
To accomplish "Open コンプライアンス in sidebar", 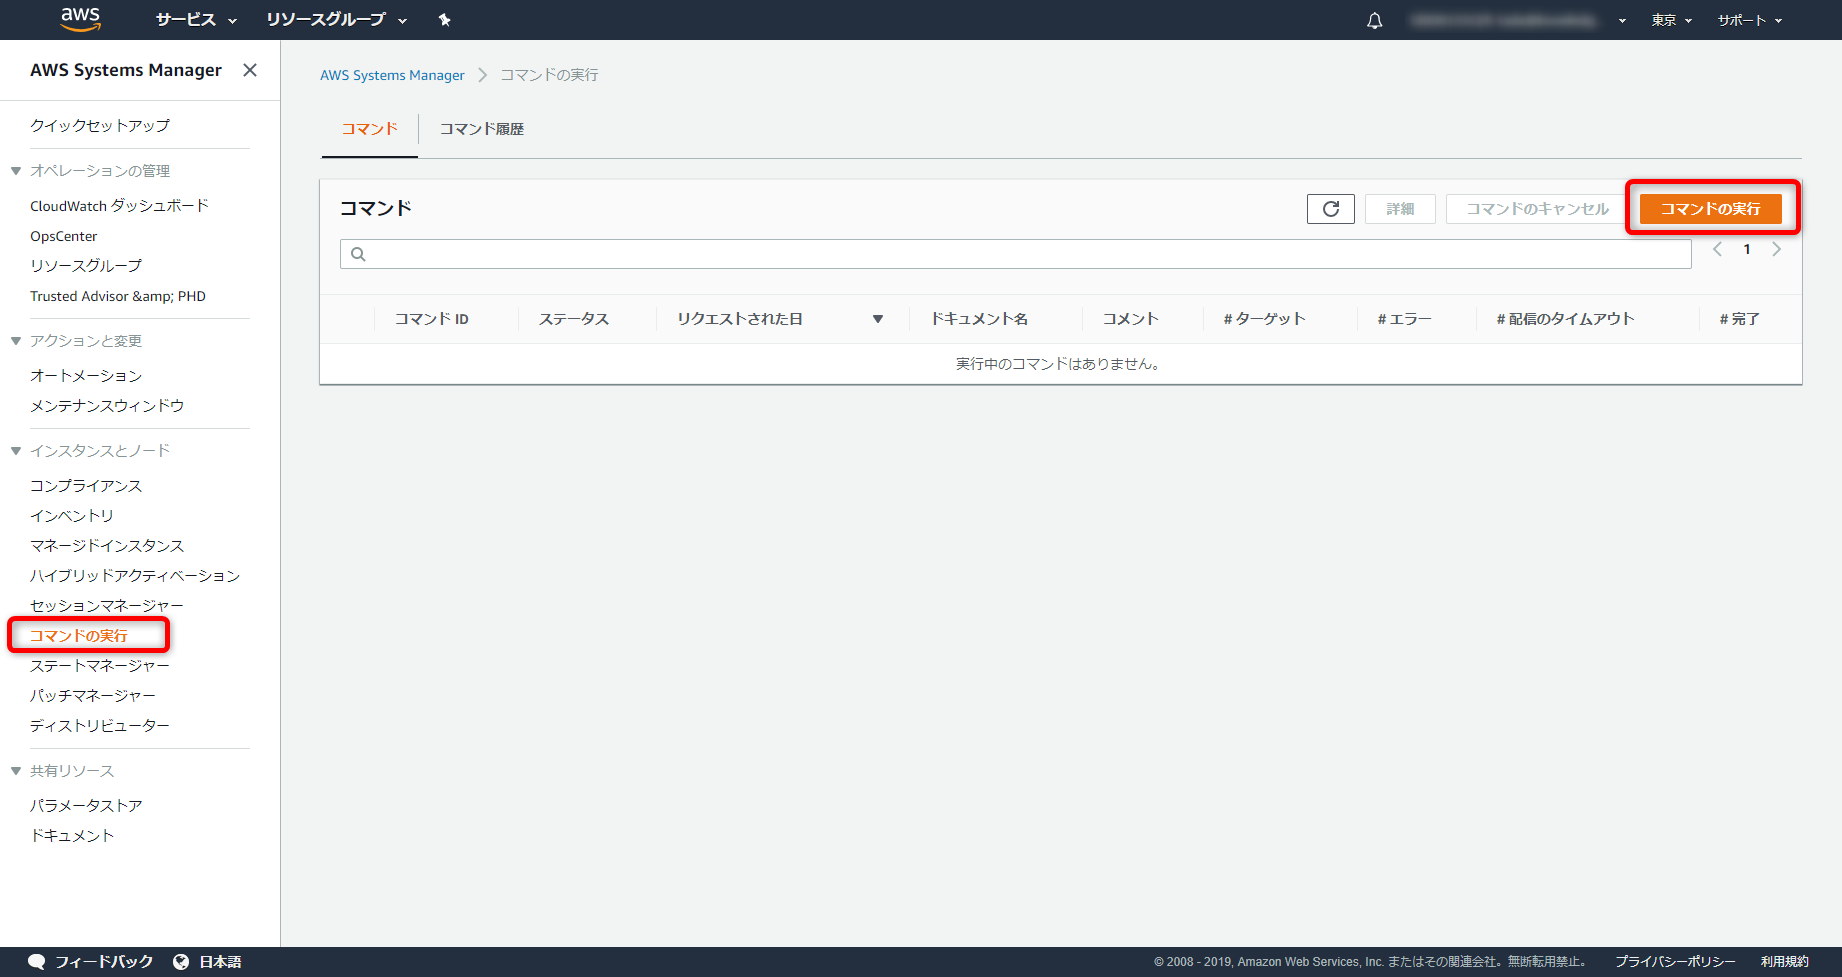I will (86, 486).
